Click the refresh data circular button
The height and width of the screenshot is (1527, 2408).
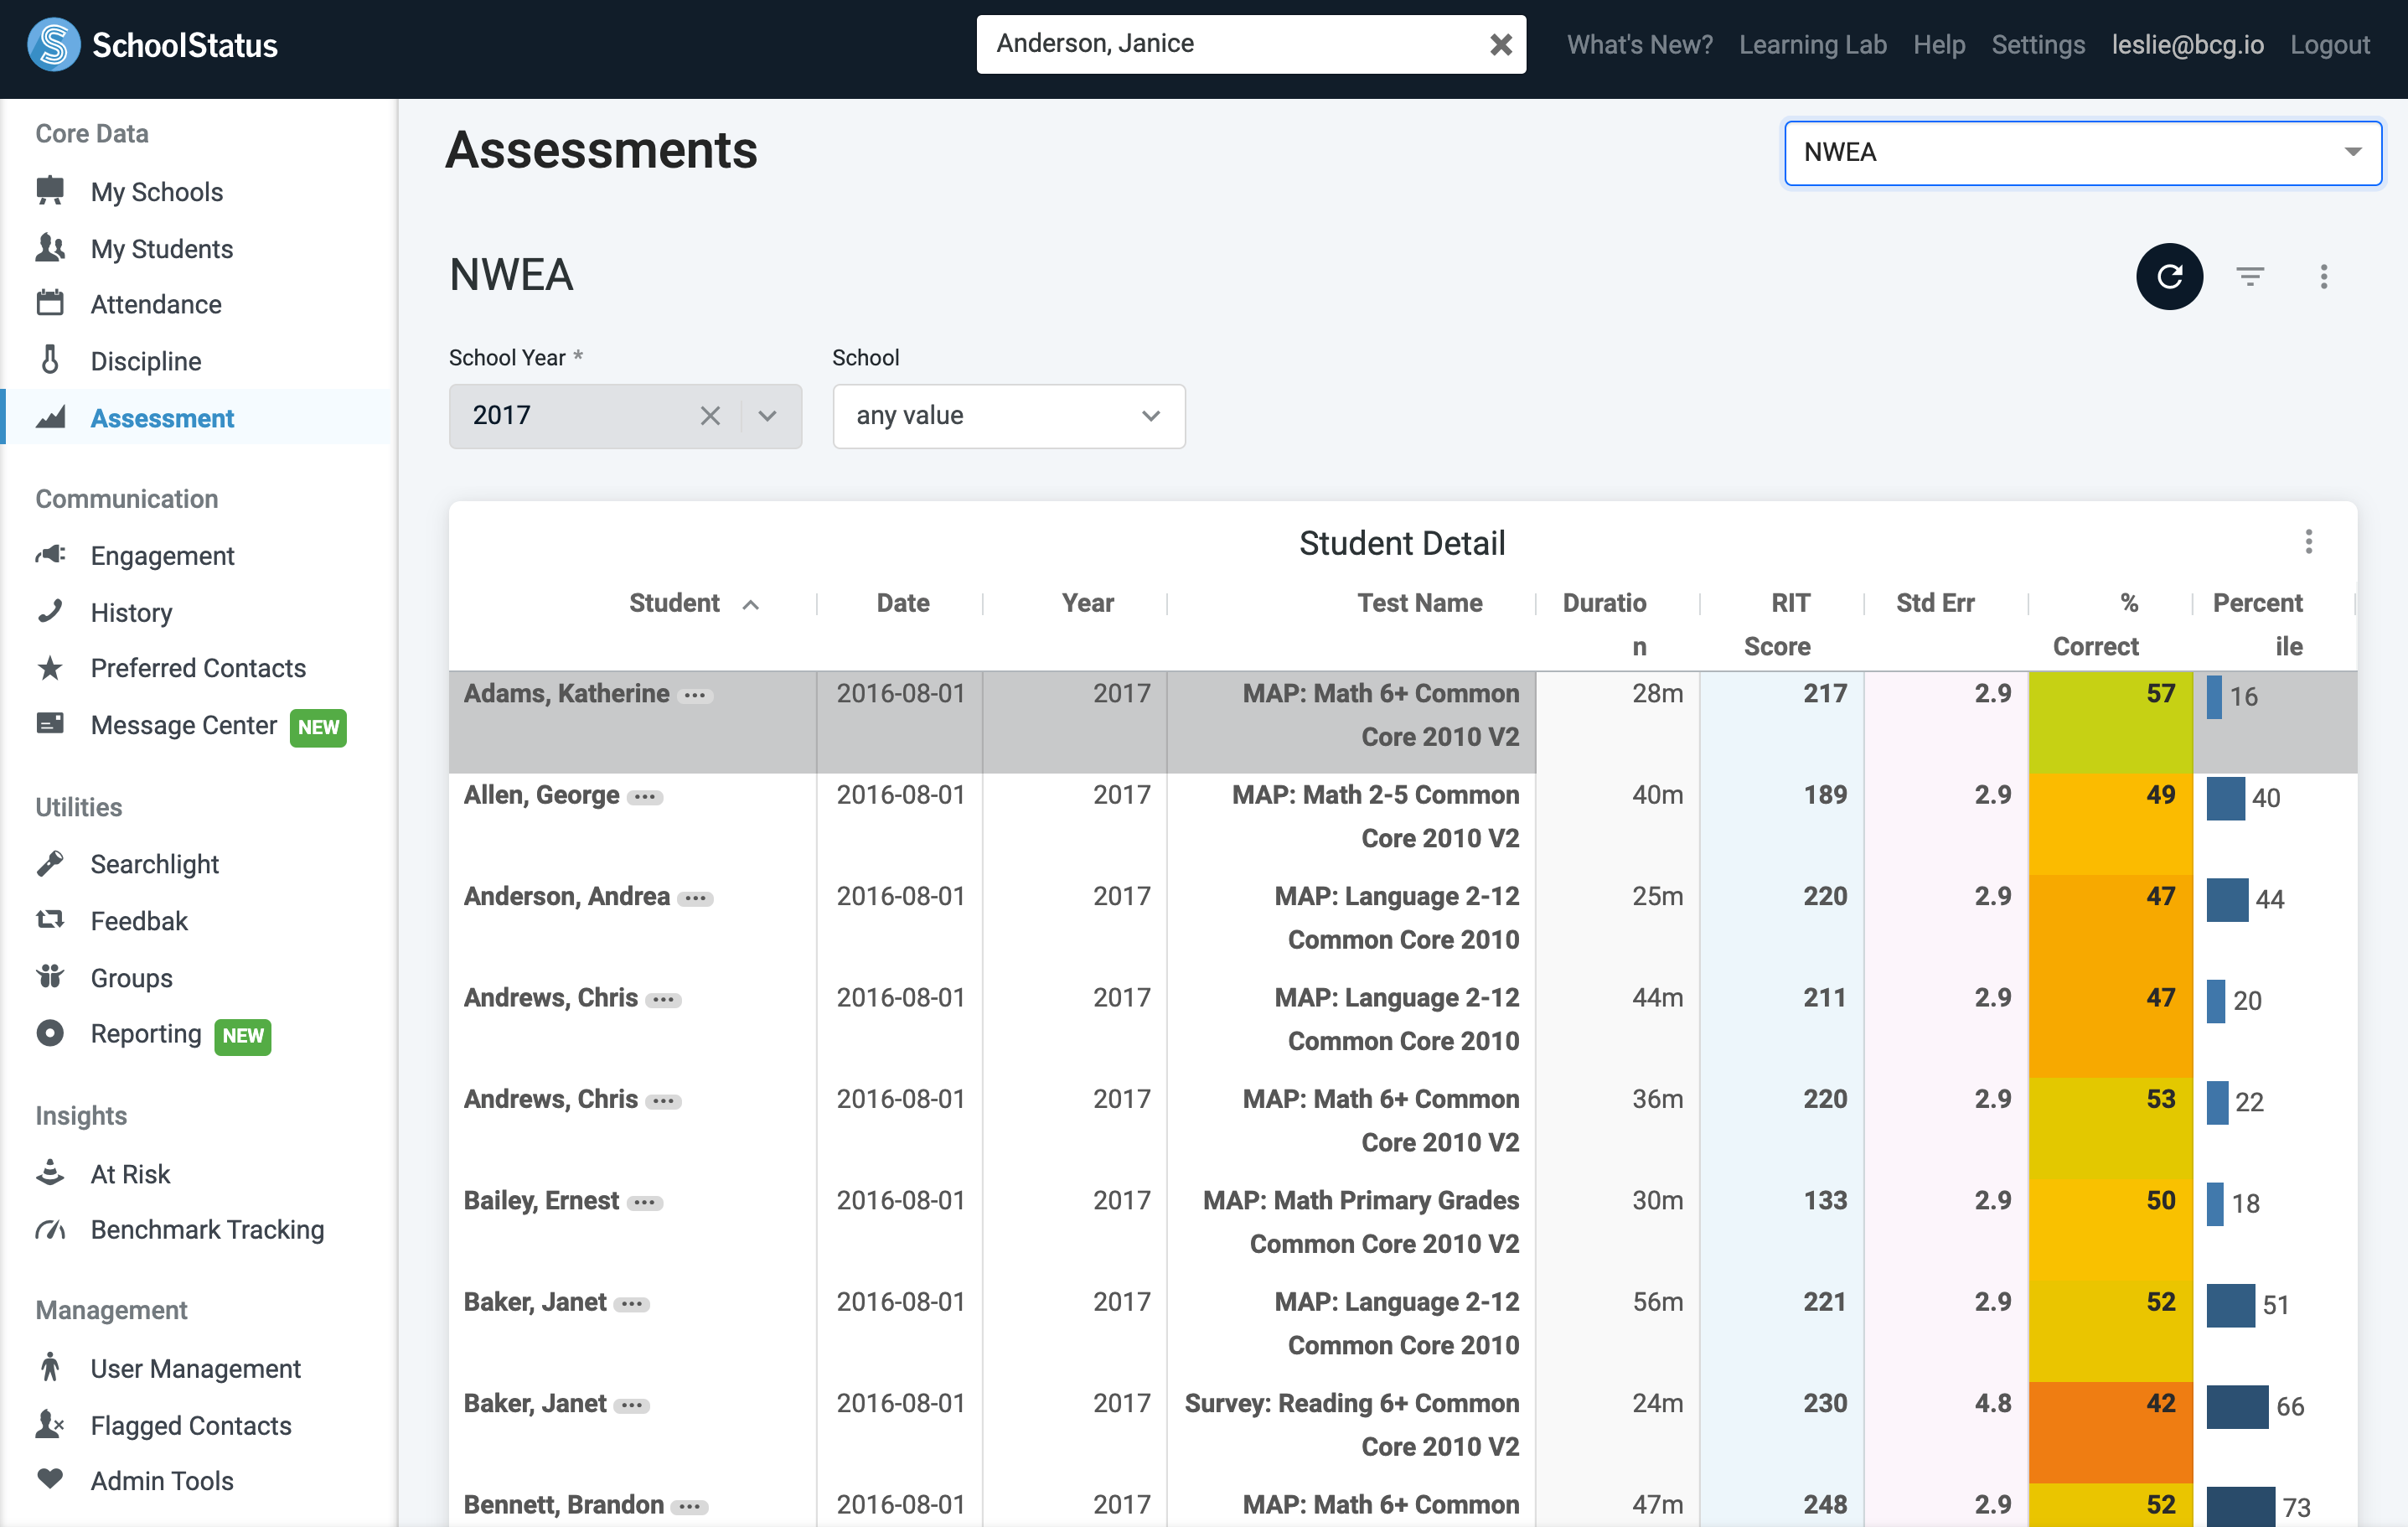(x=2168, y=276)
